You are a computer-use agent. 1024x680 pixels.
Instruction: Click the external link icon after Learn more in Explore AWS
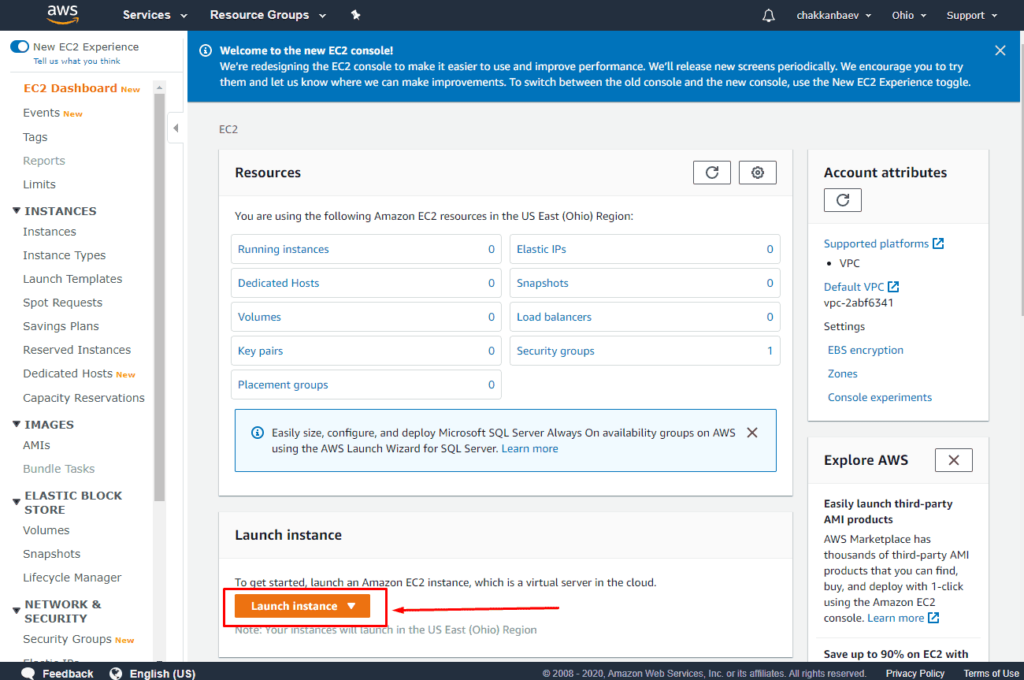pyautogui.click(x=934, y=618)
